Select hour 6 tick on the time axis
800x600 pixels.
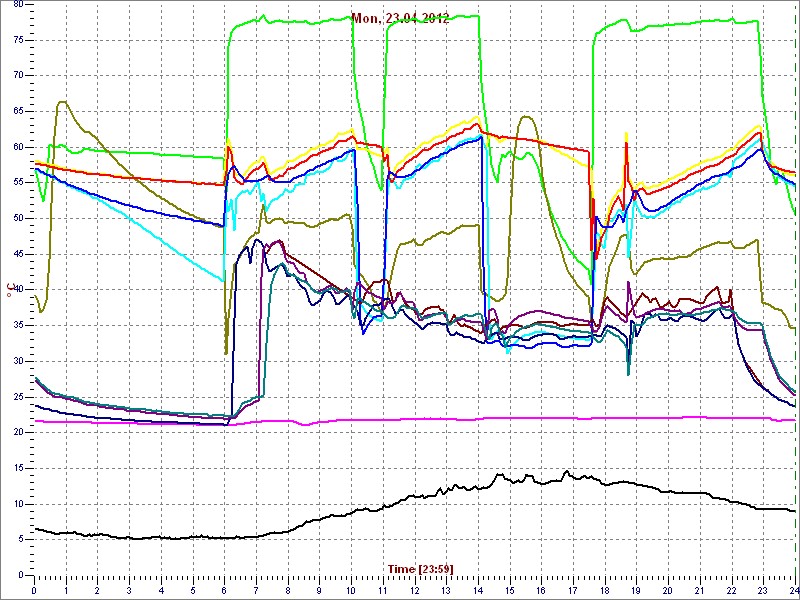(x=225, y=590)
